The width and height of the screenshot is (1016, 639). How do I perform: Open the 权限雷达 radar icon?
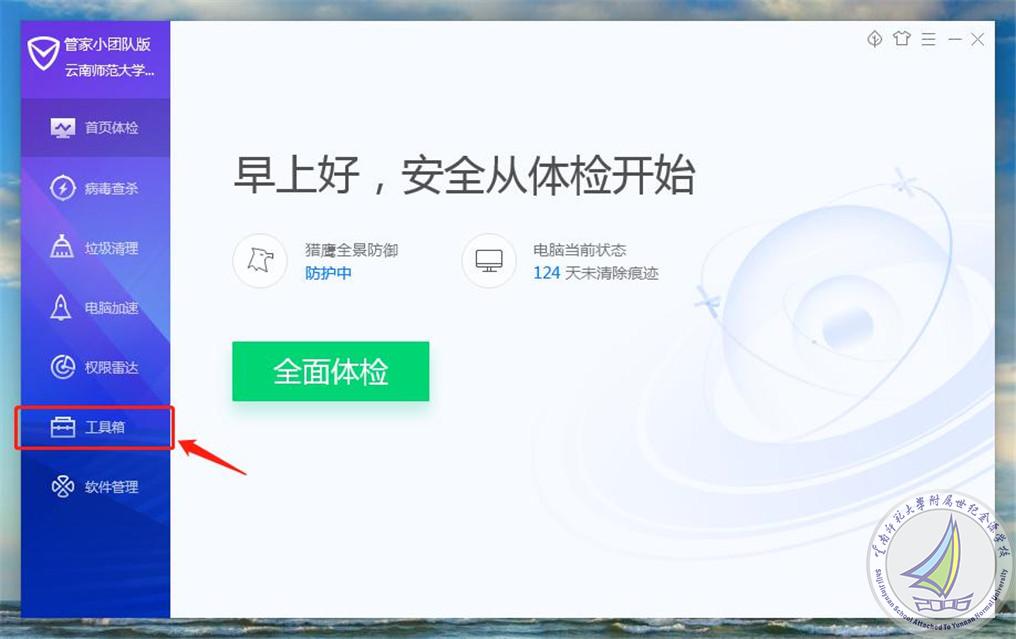point(63,367)
